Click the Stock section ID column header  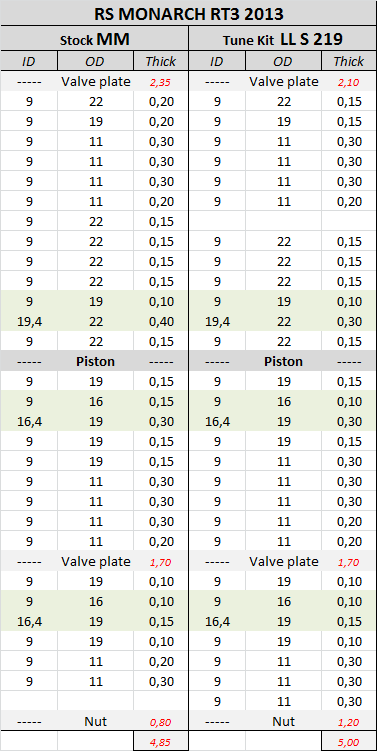point(29,61)
